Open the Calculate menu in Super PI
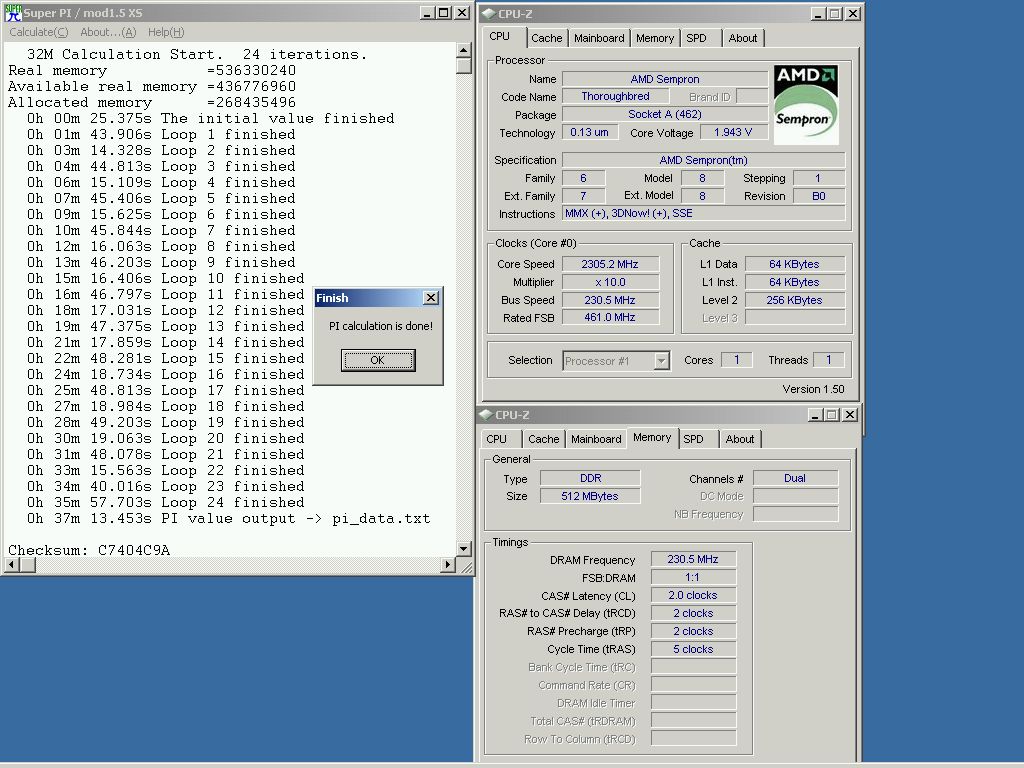1024x768 pixels. [x=39, y=32]
